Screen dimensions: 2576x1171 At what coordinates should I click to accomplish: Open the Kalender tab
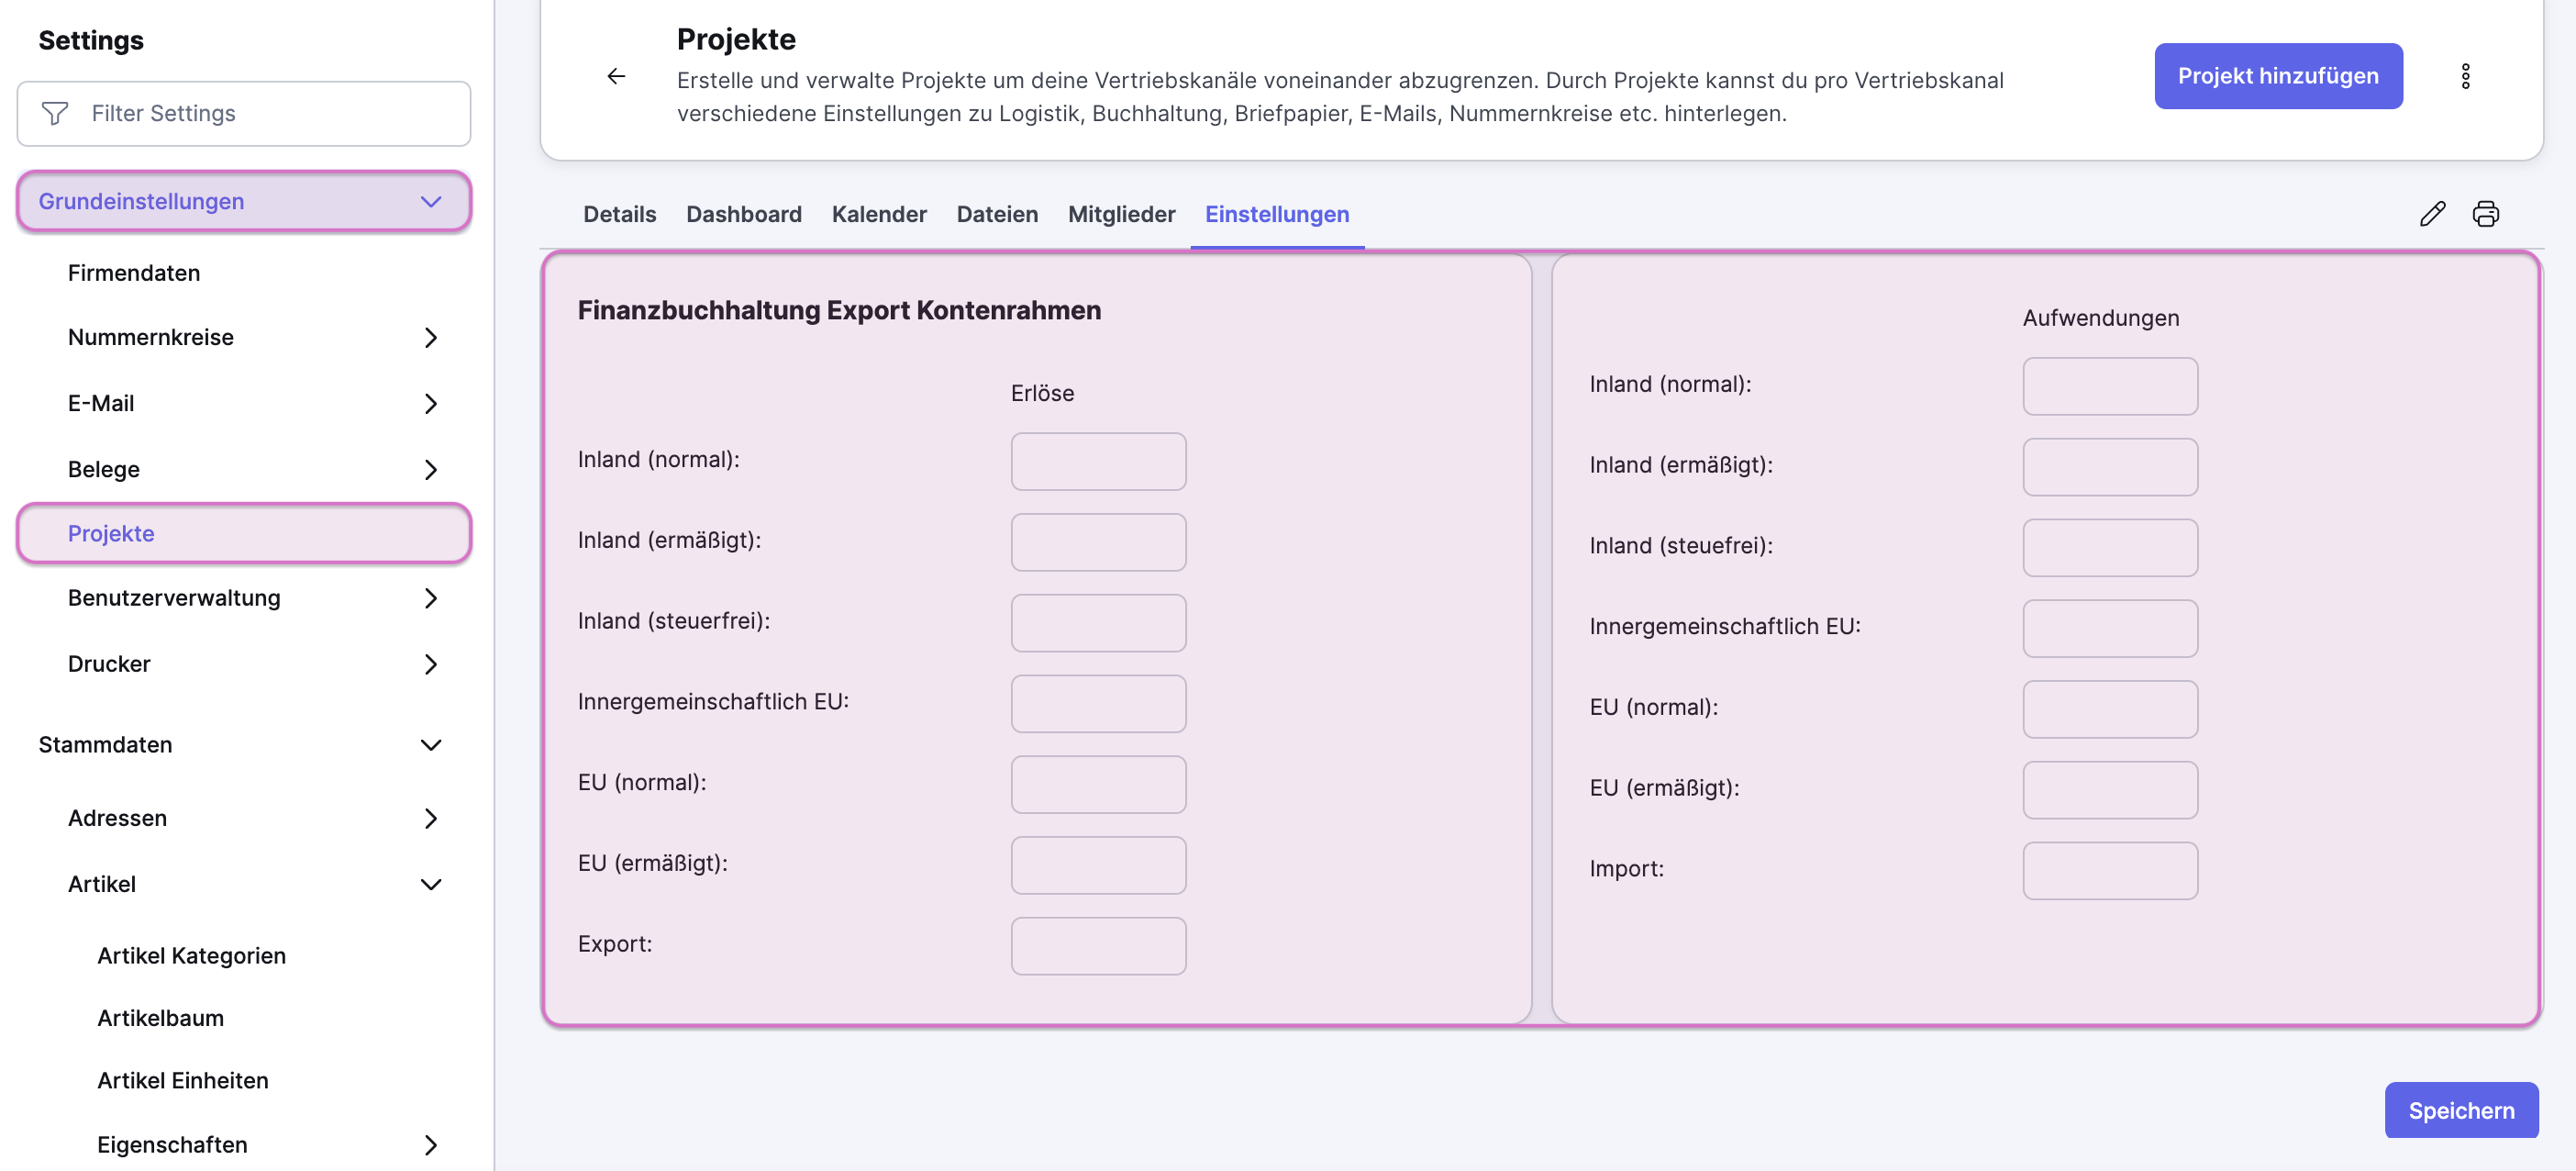[x=879, y=214]
